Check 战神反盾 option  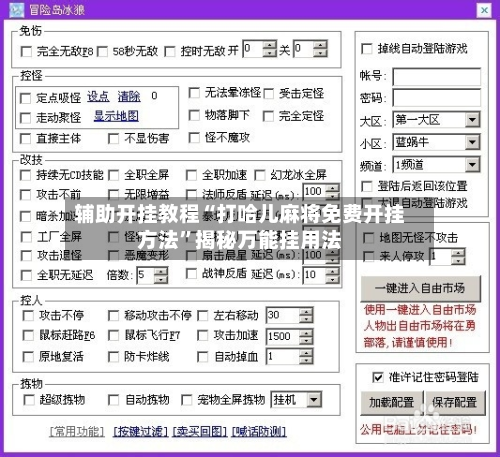(x=191, y=274)
